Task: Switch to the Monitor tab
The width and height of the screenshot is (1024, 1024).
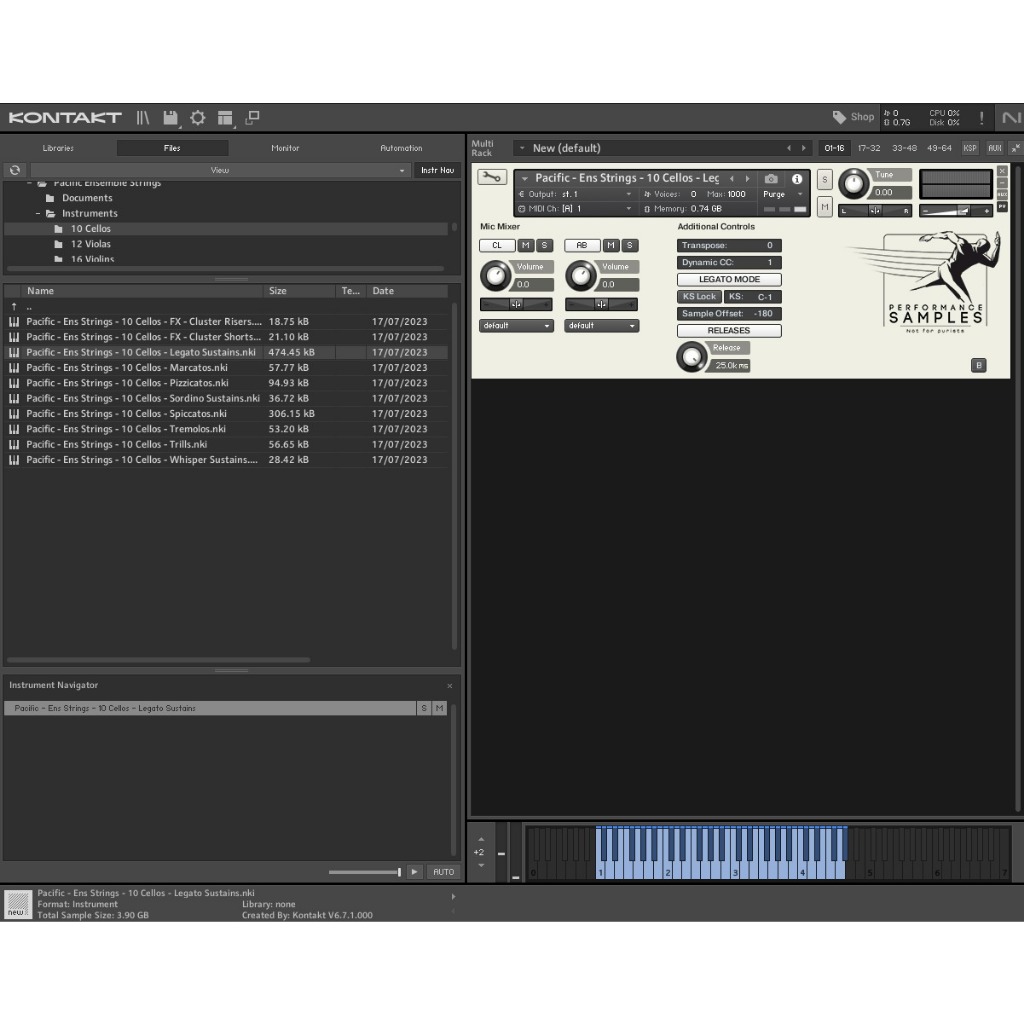Action: [285, 148]
